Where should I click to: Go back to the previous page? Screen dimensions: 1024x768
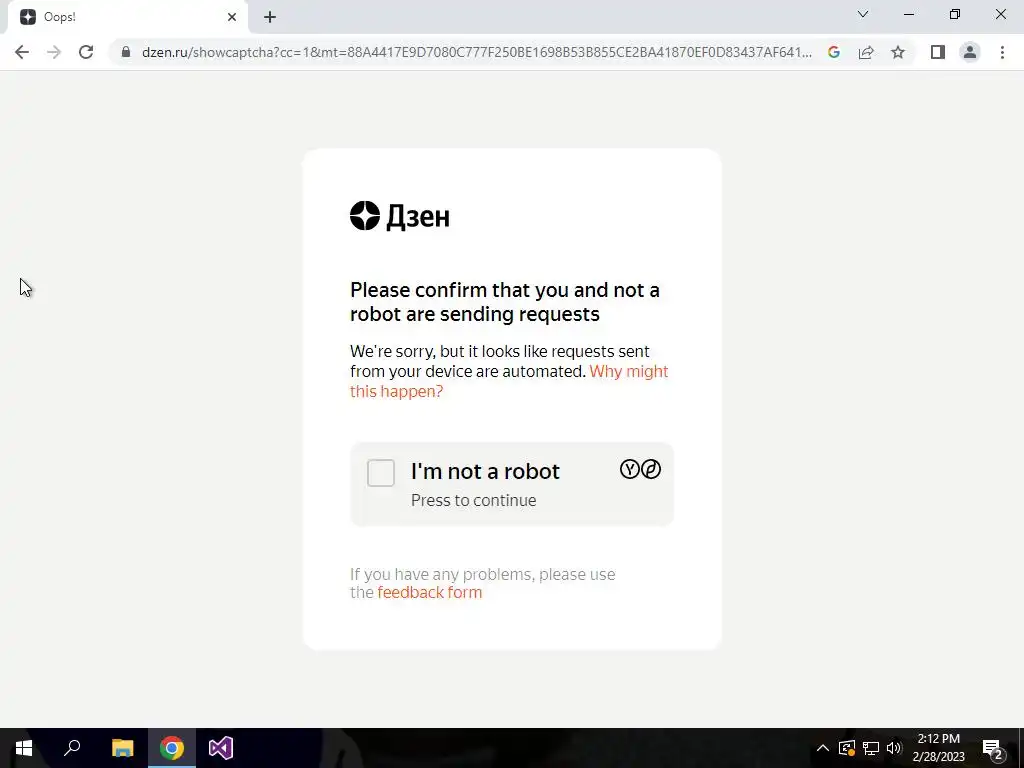pos(22,52)
